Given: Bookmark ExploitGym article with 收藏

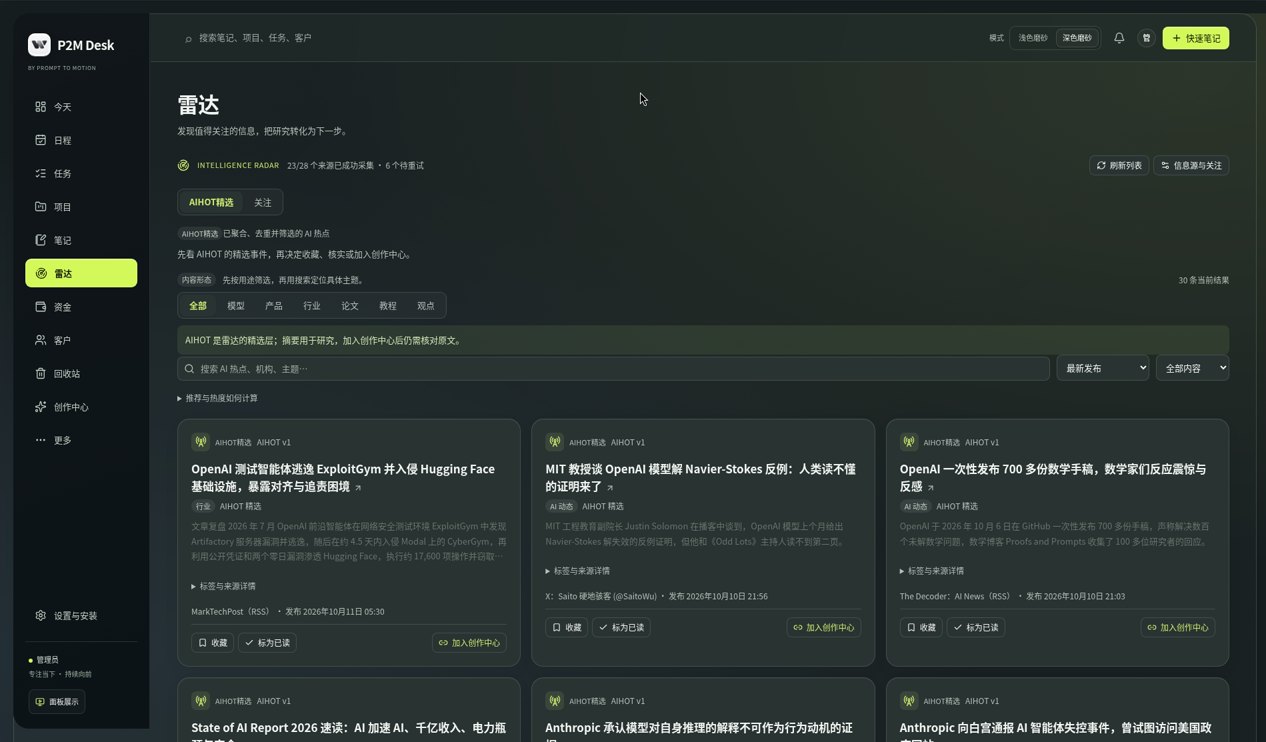Looking at the screenshot, I should pyautogui.click(x=212, y=643).
